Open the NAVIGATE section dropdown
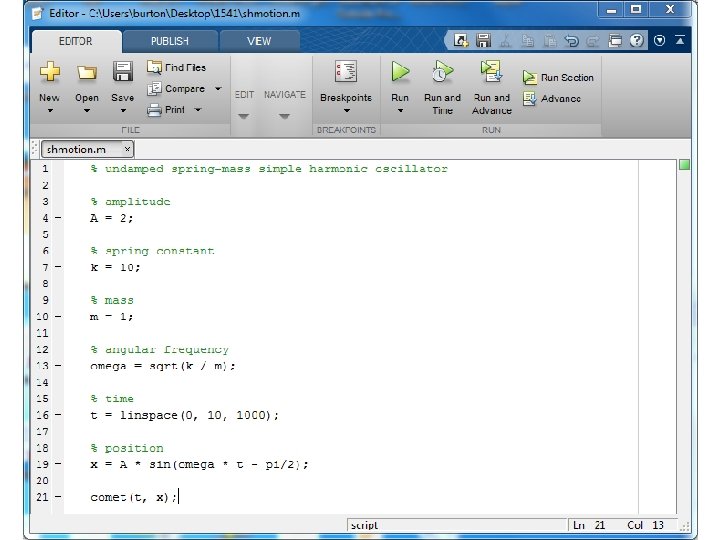This screenshot has height=540, width=720. [x=284, y=116]
